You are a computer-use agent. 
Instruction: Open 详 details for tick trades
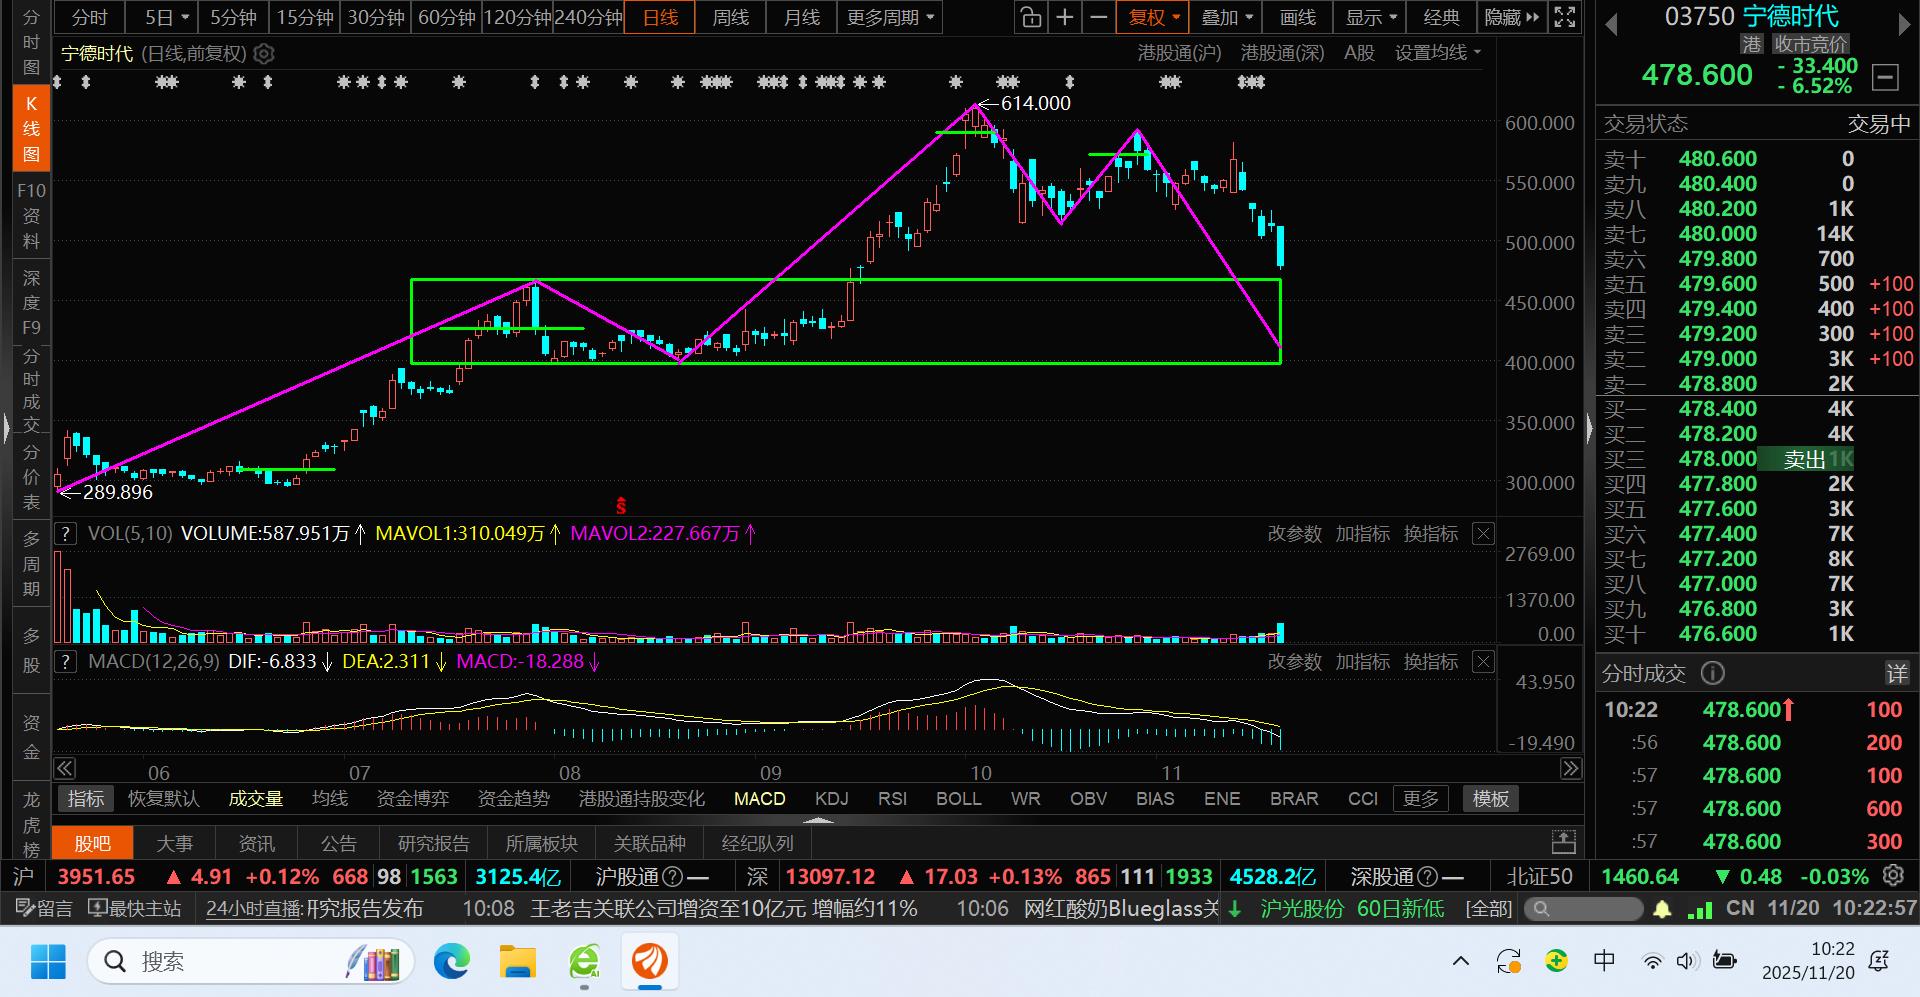point(1897,673)
